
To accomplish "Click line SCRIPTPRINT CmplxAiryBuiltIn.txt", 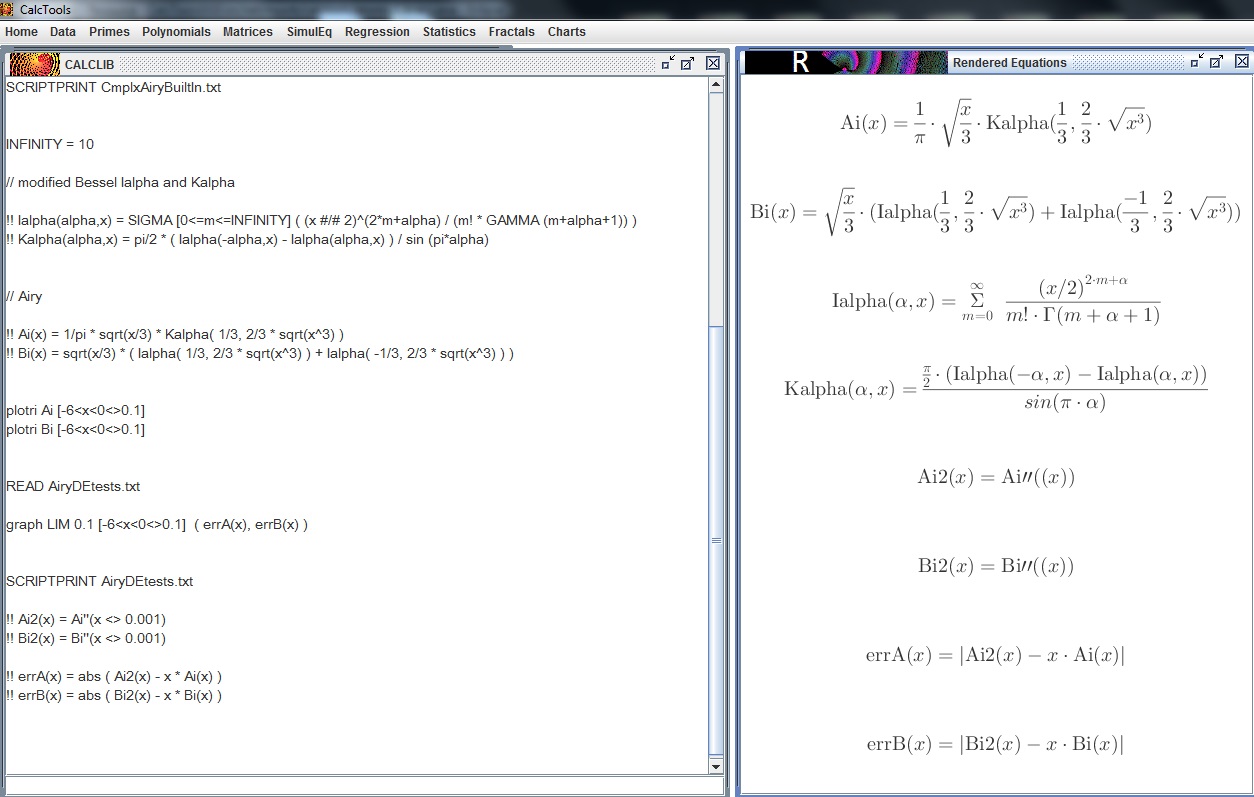I will click(113, 87).
